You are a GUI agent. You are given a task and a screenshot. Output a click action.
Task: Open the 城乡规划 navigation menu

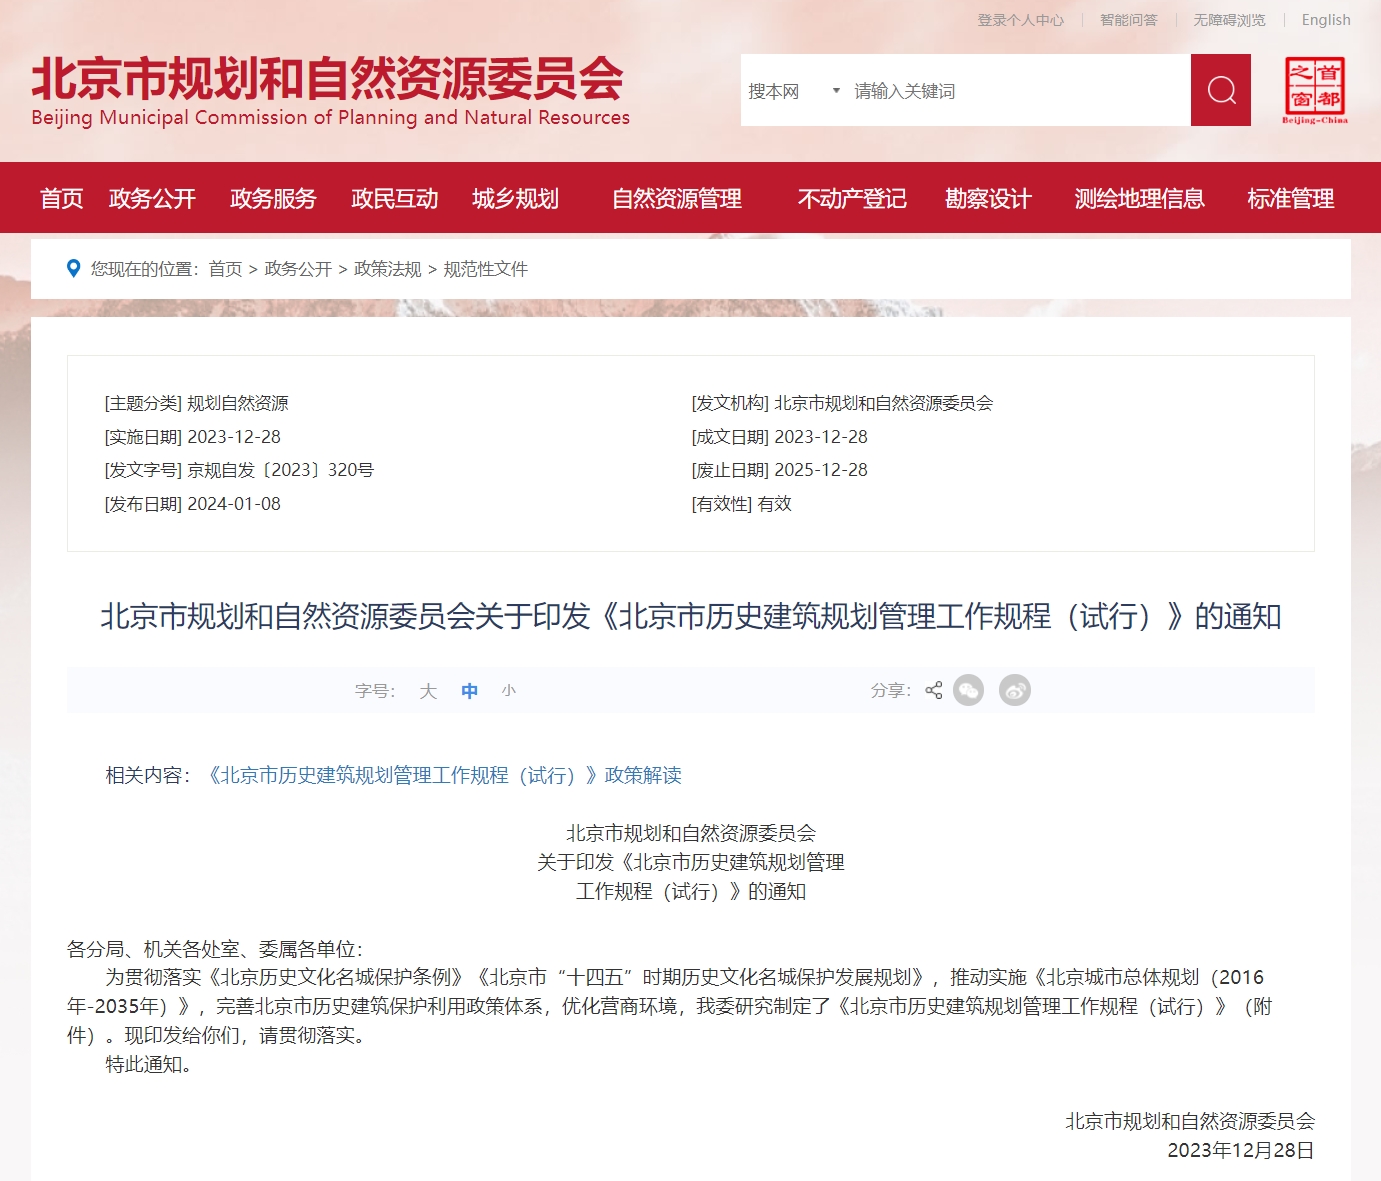pyautogui.click(x=515, y=199)
